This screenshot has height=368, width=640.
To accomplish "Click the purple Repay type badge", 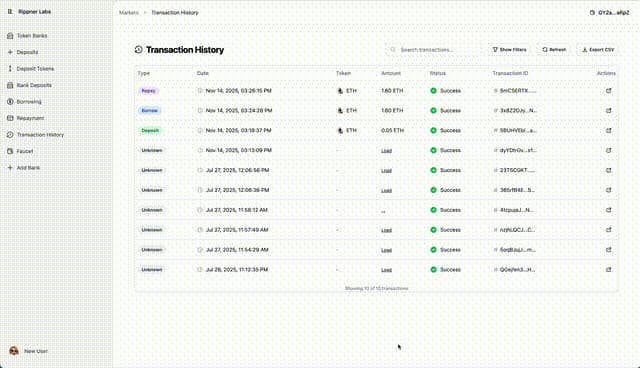I will [x=149, y=91].
